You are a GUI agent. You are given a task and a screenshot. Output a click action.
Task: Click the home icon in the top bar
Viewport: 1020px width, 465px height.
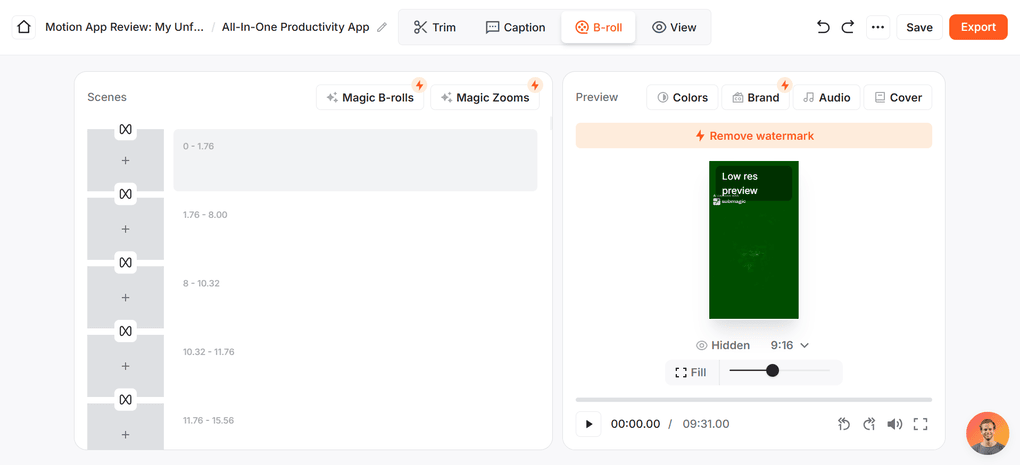tap(24, 27)
